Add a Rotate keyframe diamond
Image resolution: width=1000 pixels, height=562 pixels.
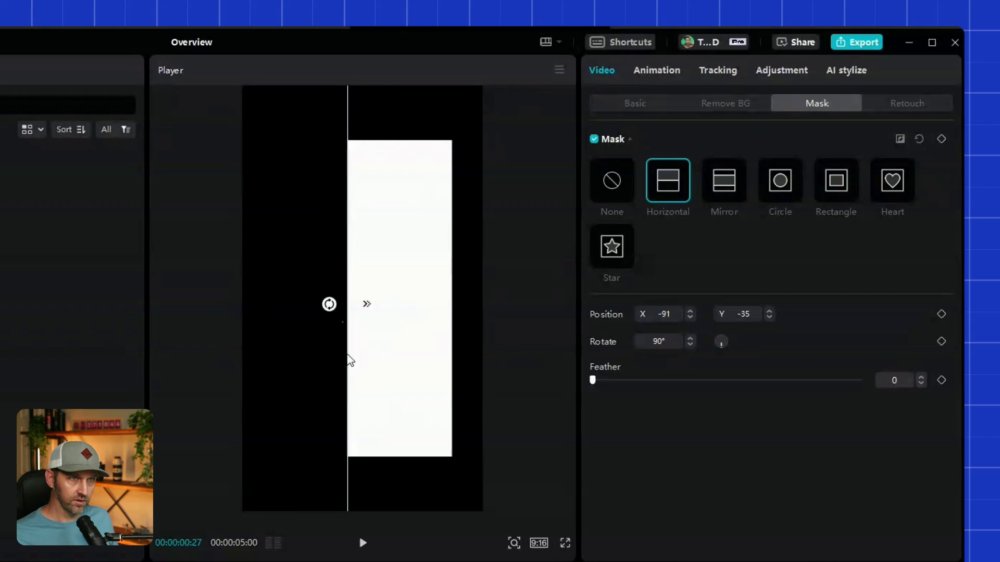click(941, 341)
